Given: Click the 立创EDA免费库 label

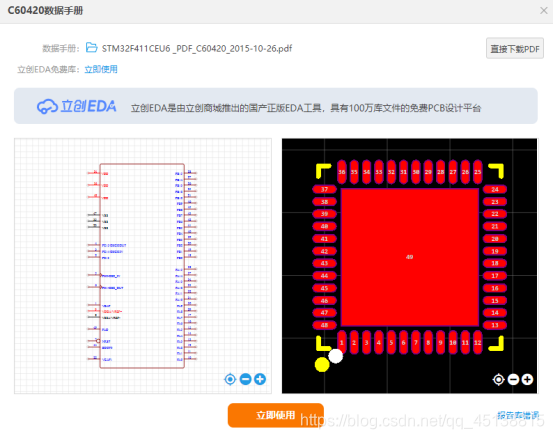Looking at the screenshot, I should [x=49, y=69].
